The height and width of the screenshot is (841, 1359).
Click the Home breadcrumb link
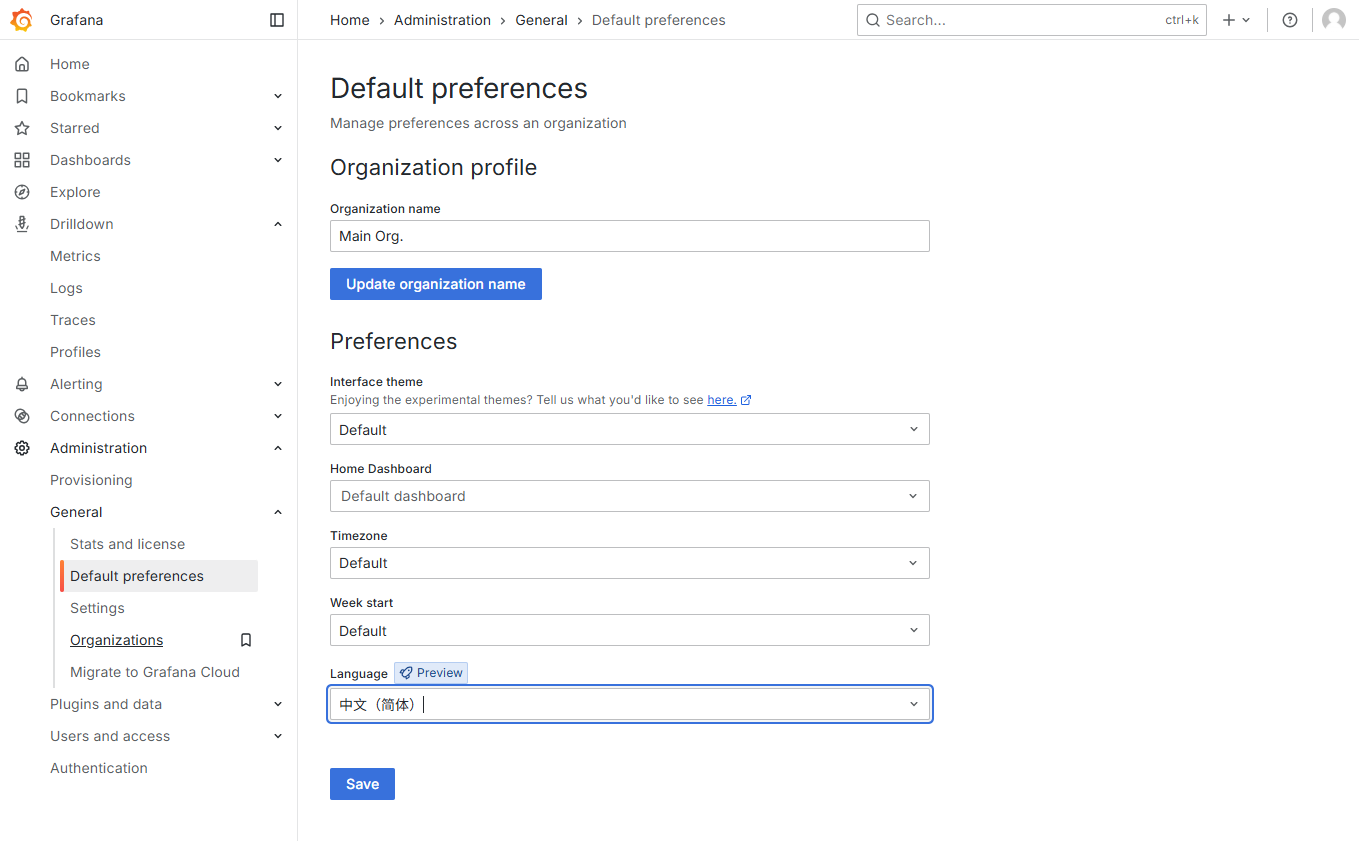point(350,20)
